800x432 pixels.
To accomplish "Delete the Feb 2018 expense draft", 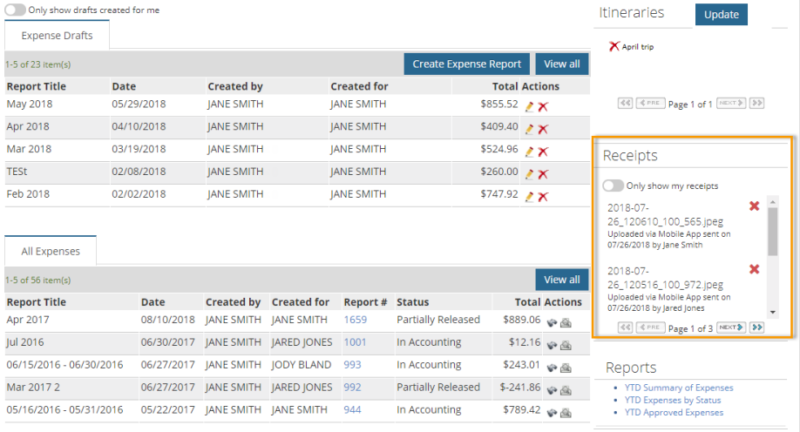I will [543, 196].
